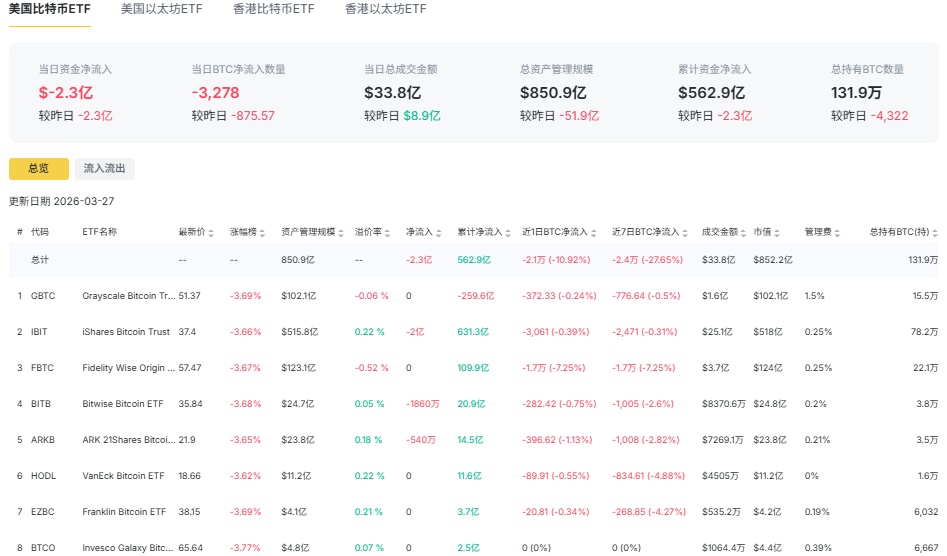Click 总持有BTC数量 value 131.9万
Screen dimensions: 947x556
856,93
